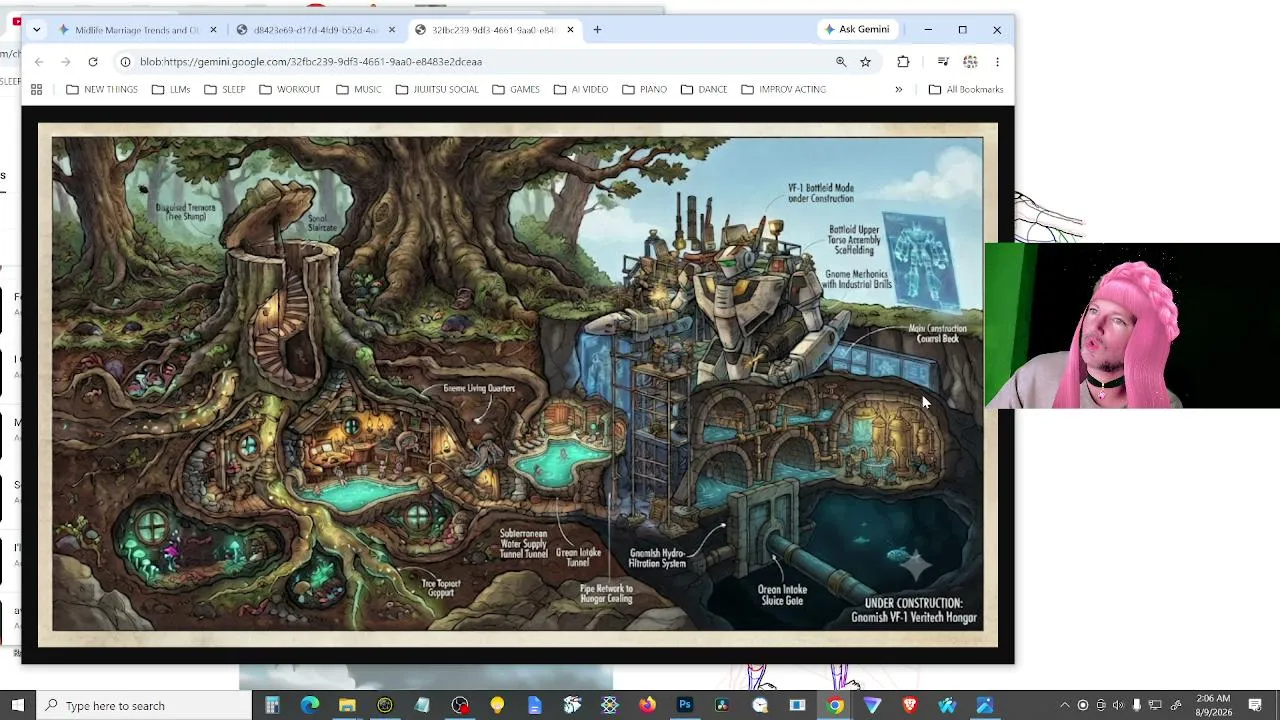Open Photoshop from the taskbar
The image size is (1280, 720).
coord(685,706)
